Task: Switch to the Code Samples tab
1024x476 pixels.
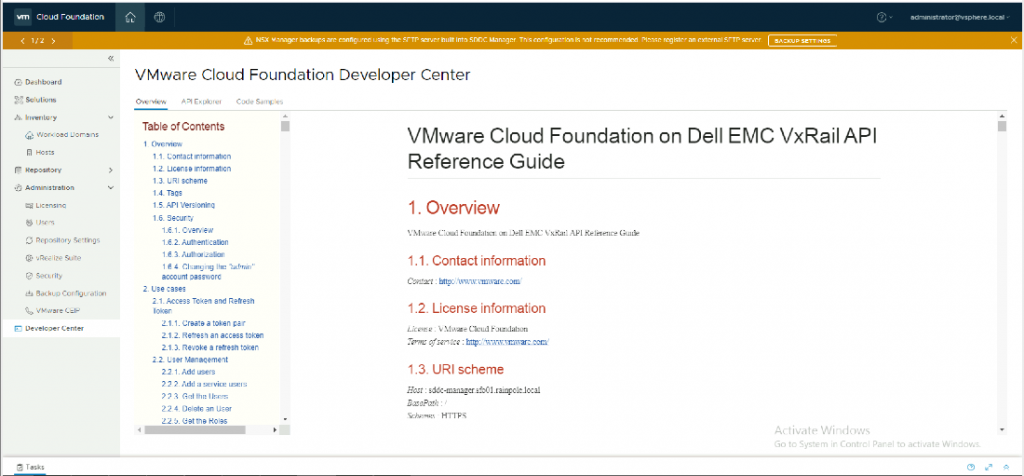Action: (x=259, y=102)
